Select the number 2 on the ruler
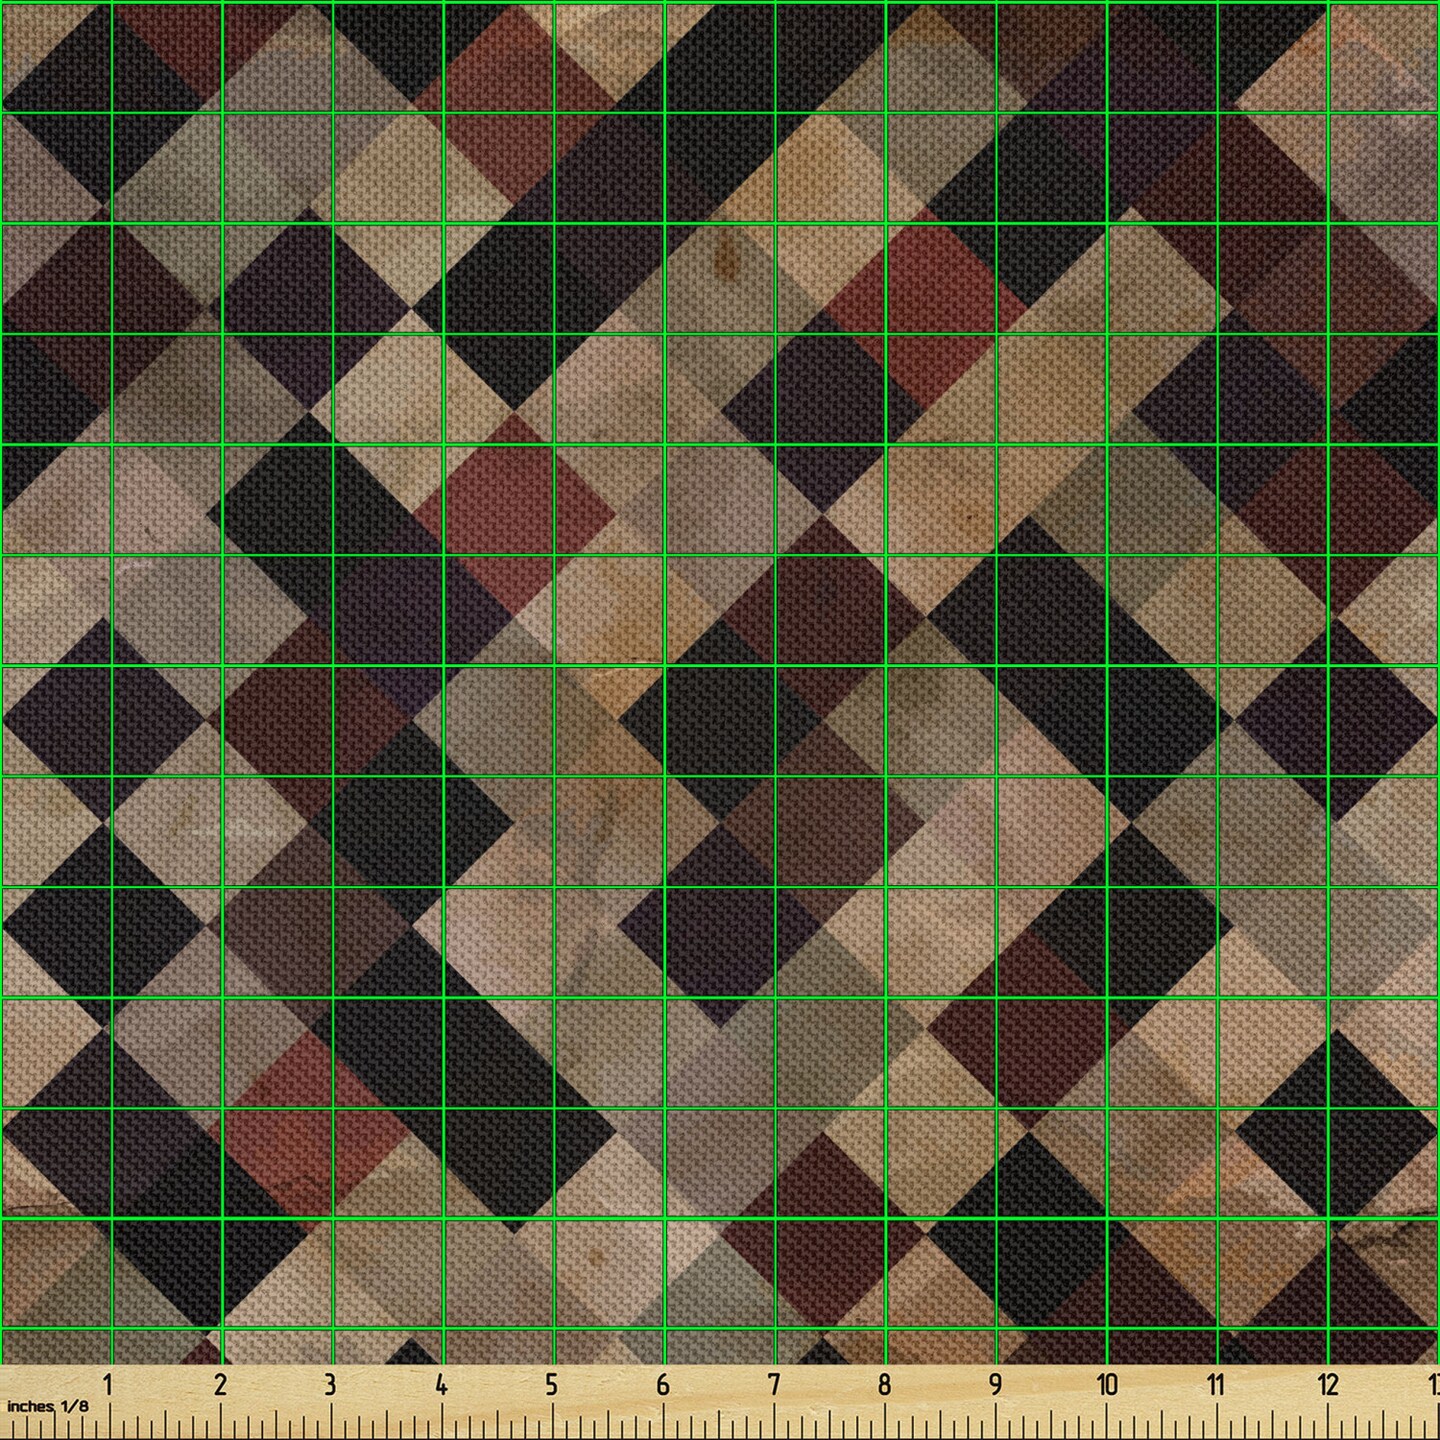Screen dimensions: 1440x1440 pyautogui.click(x=220, y=1385)
